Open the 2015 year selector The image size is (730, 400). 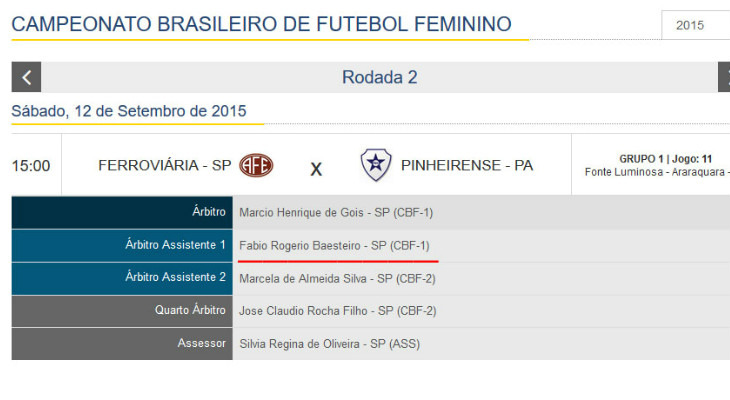[x=695, y=25]
